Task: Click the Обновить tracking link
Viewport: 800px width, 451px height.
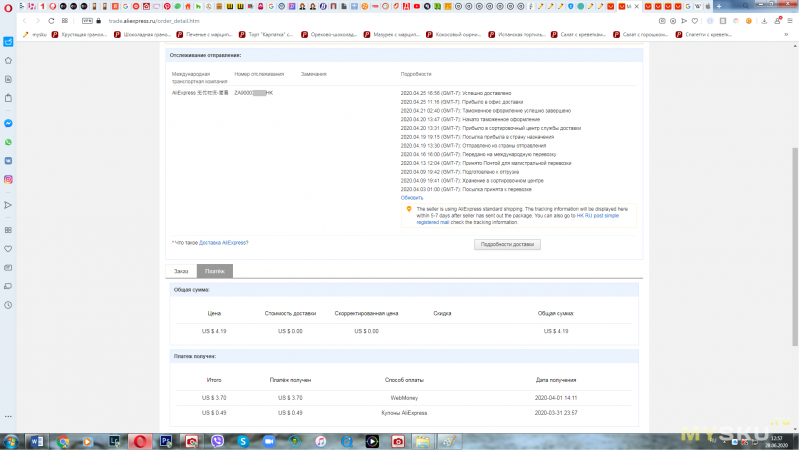Action: pos(412,198)
